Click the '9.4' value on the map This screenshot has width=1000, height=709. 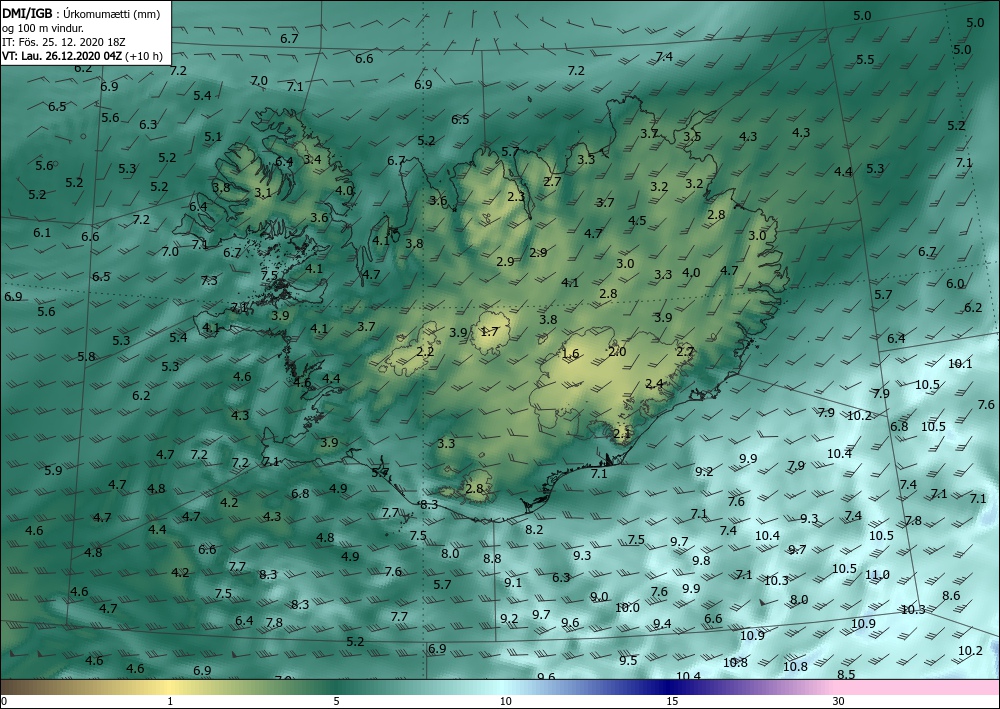tap(662, 623)
